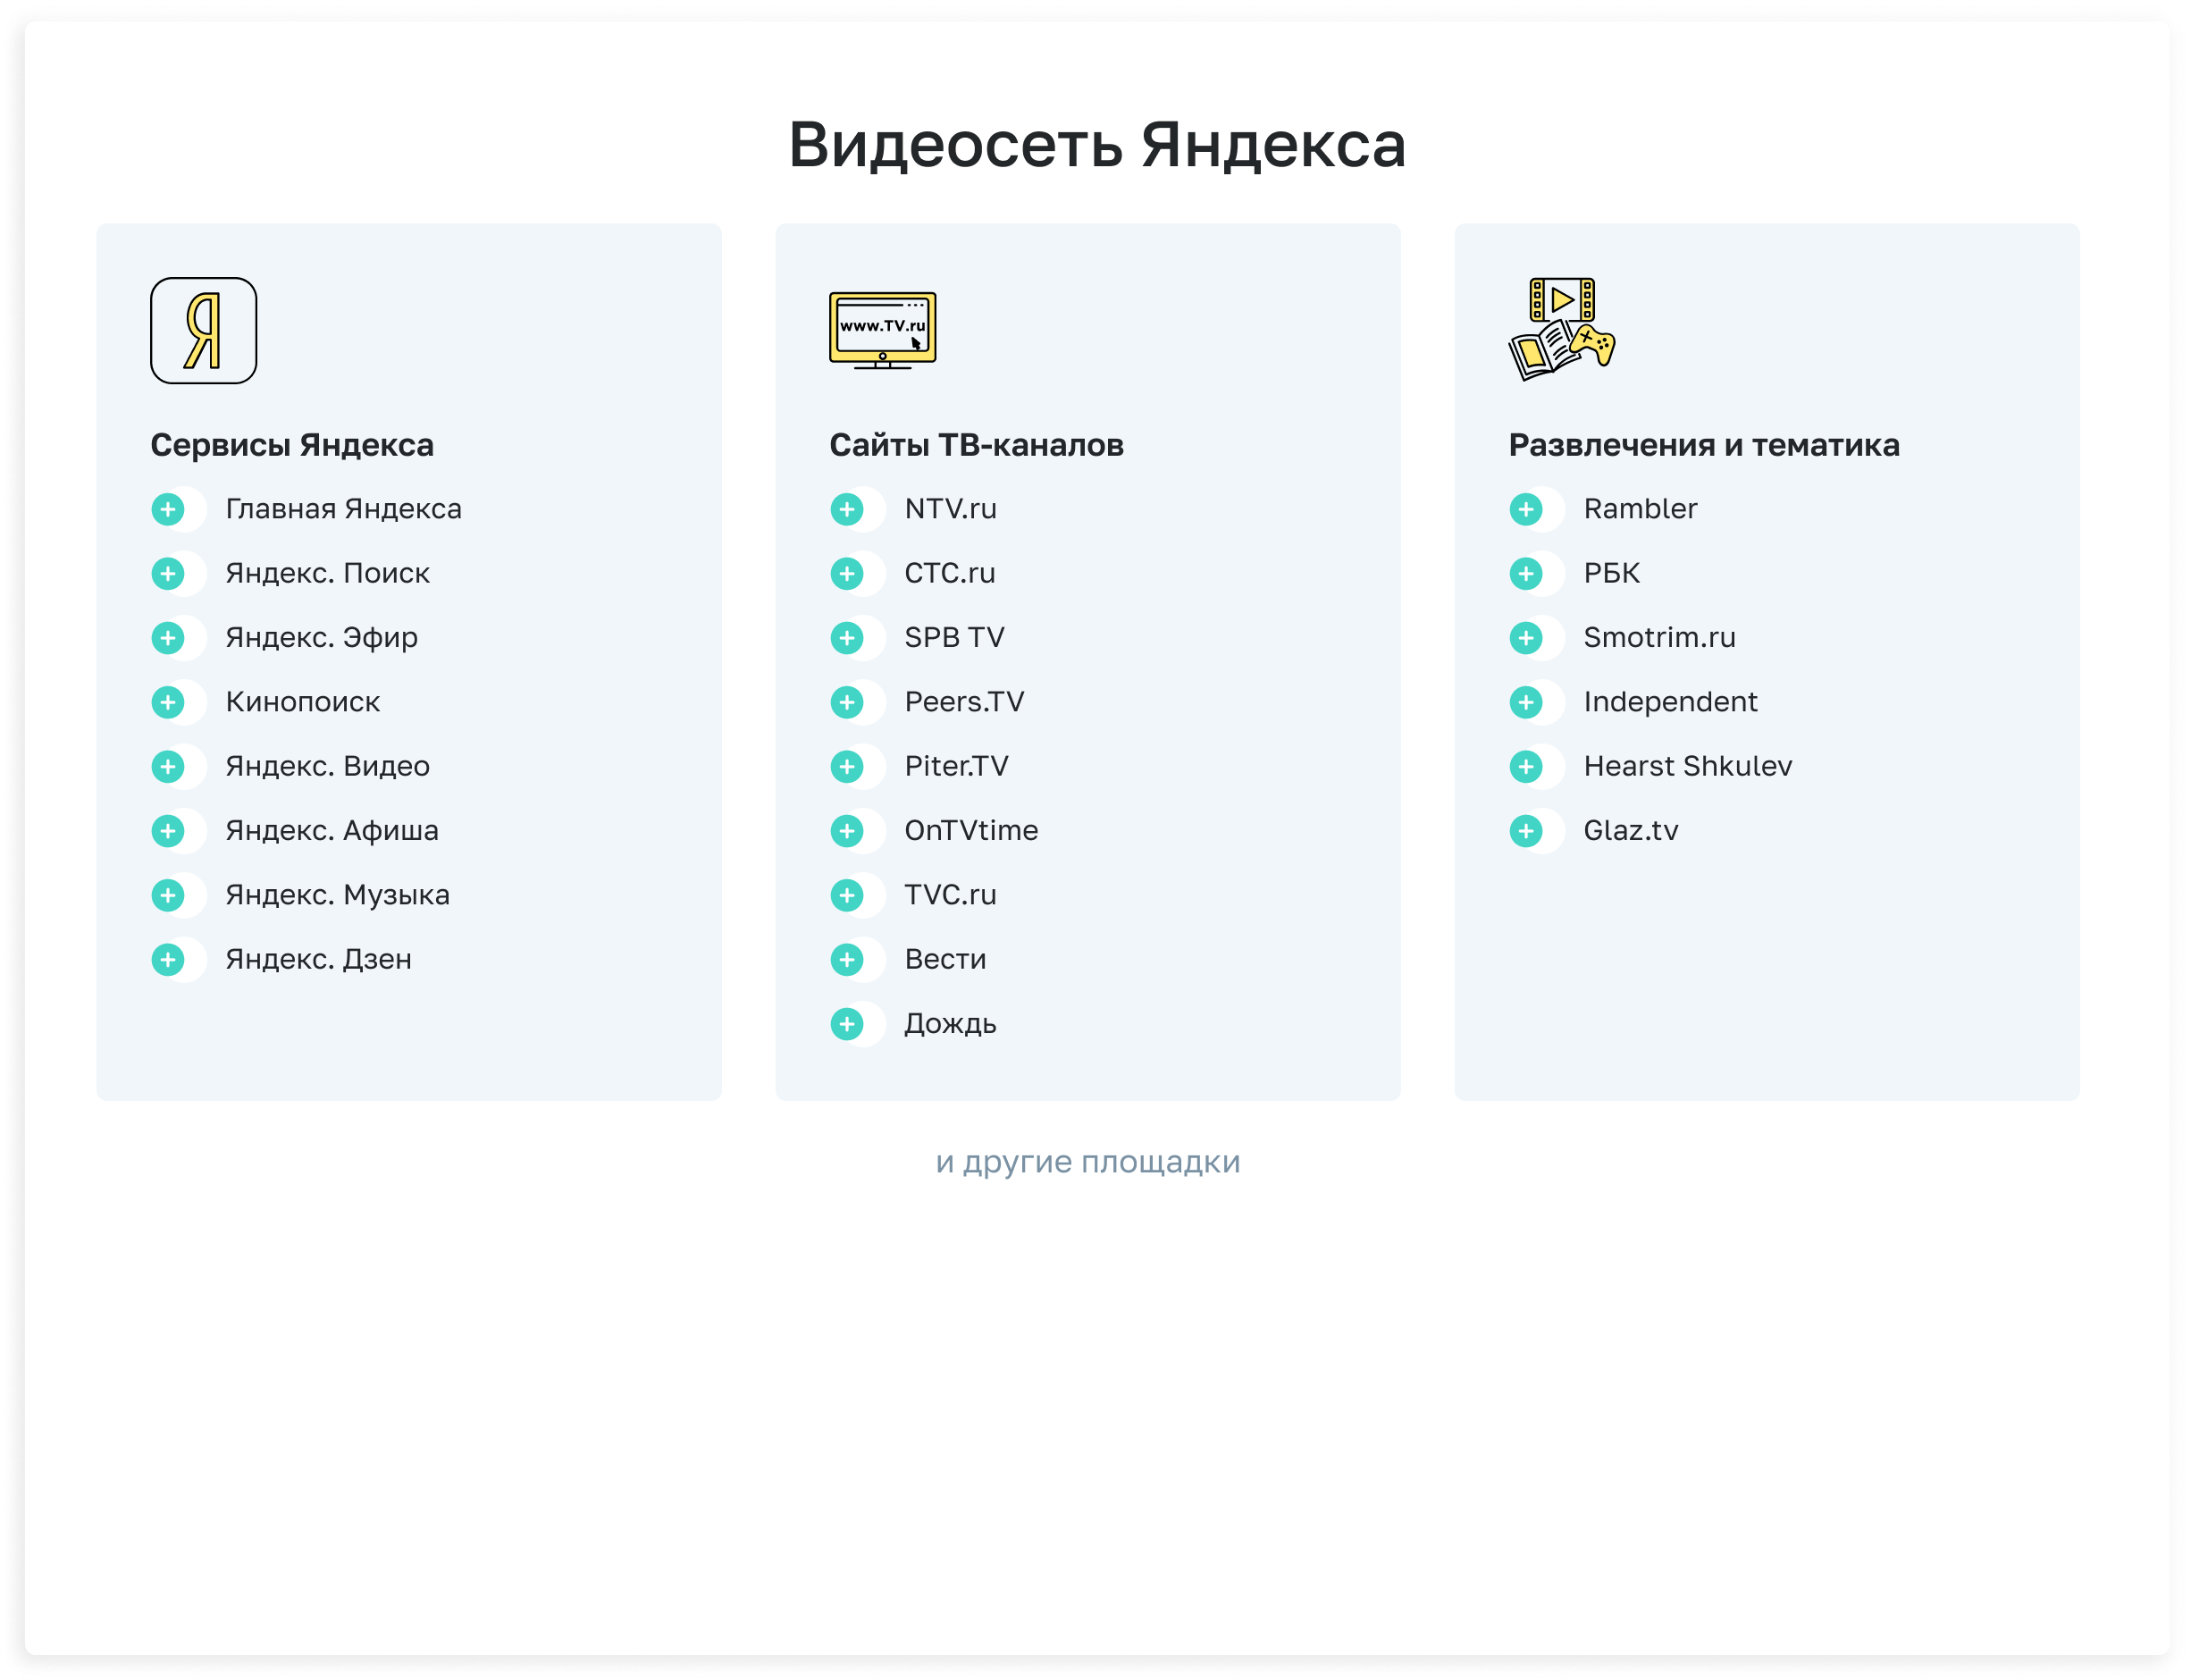Click plus icon beside CTC.ru
This screenshot has height=1680, width=2191.
847,573
